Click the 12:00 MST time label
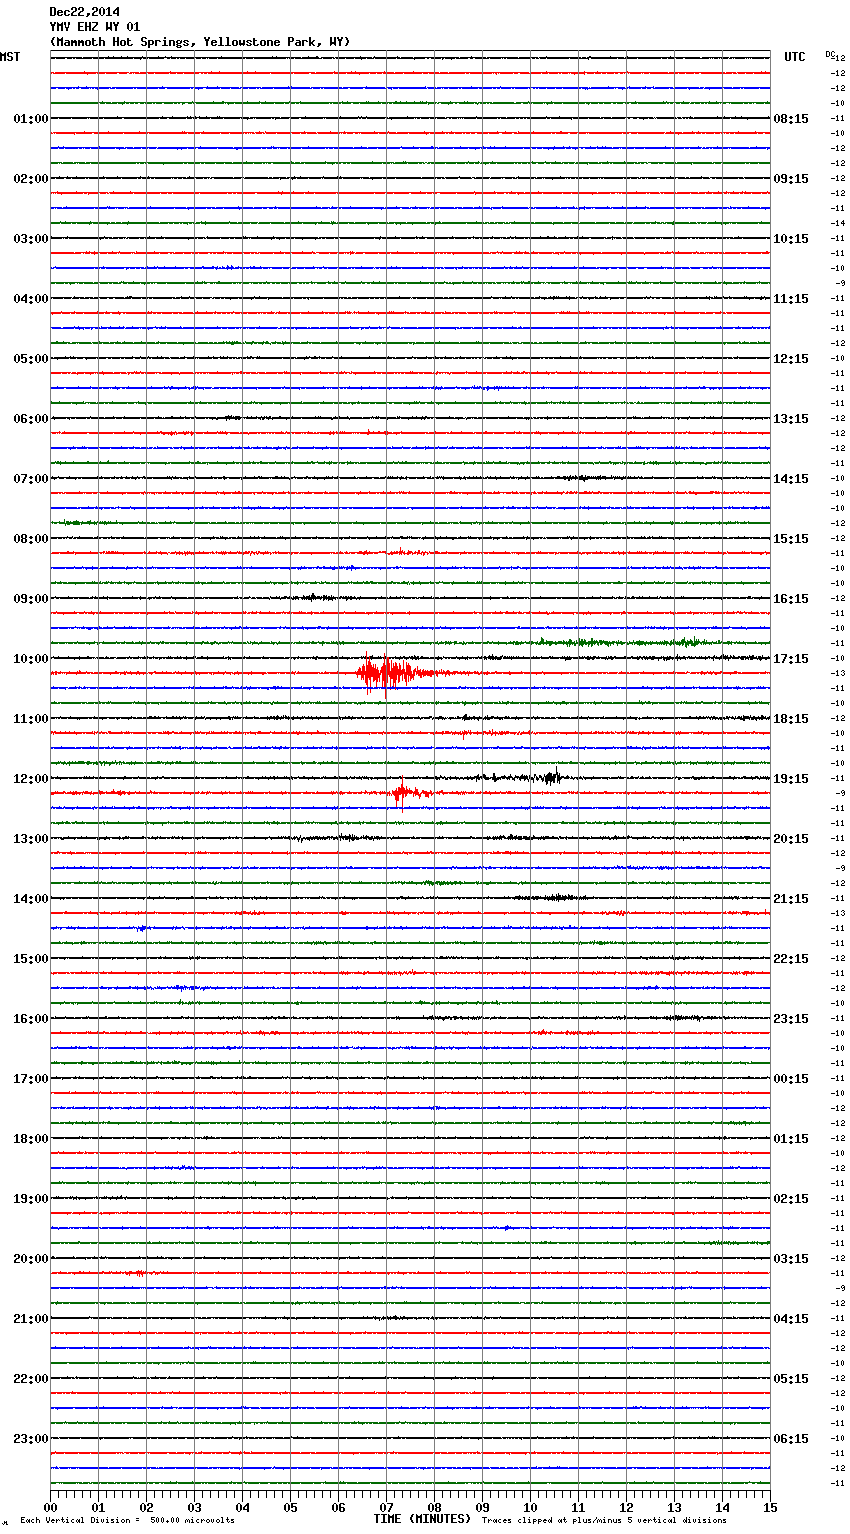The width and height of the screenshot is (850, 1534). [31, 779]
